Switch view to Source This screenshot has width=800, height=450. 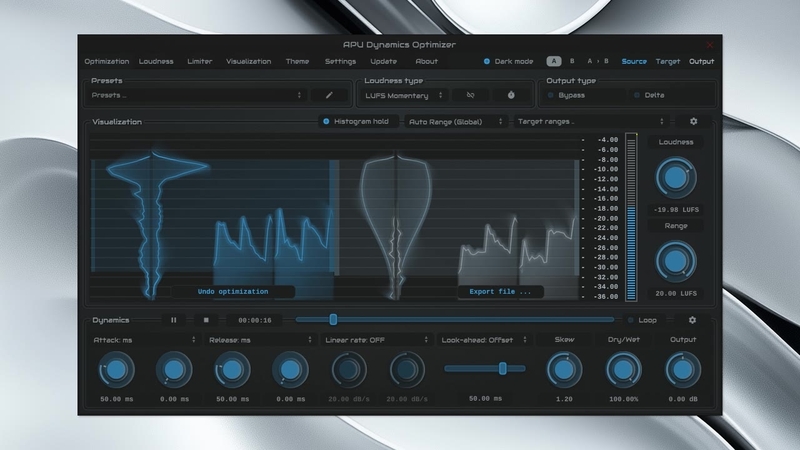point(634,61)
